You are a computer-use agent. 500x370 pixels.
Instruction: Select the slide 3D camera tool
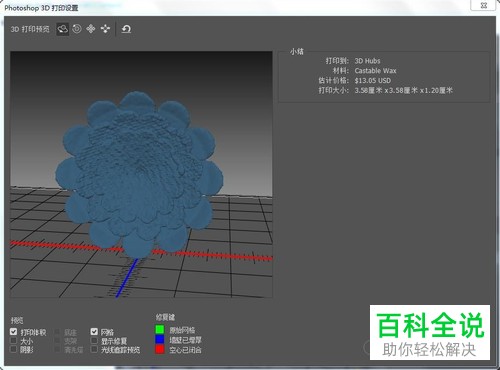(105, 29)
